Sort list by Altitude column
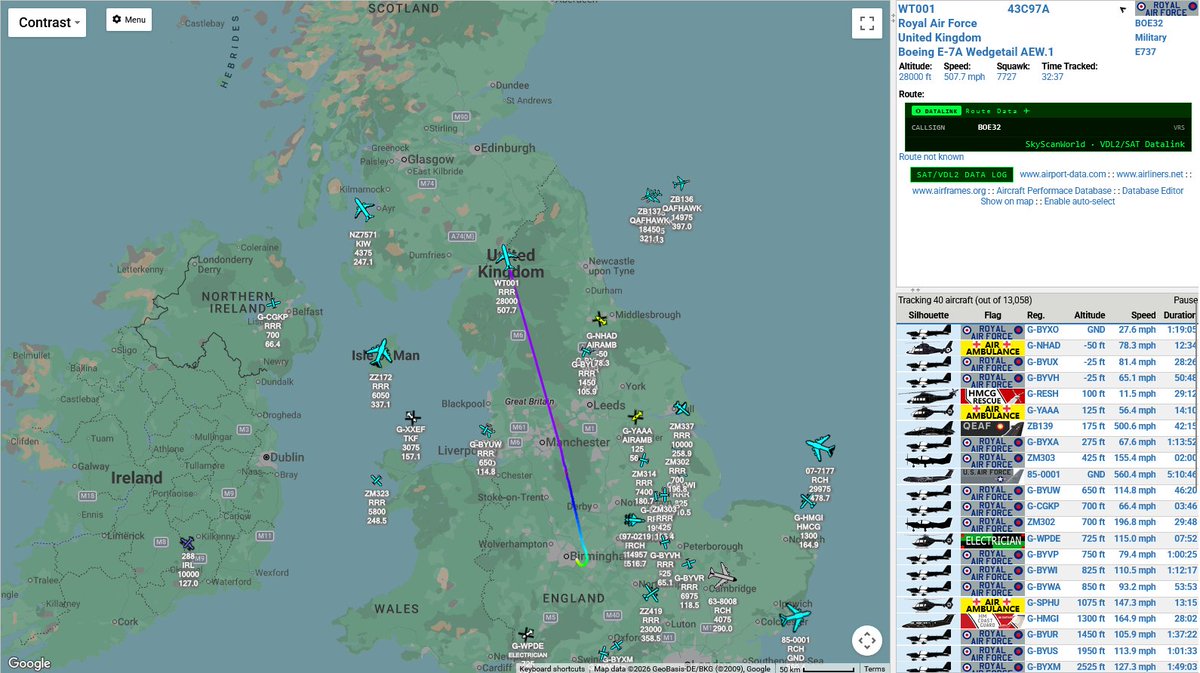 point(1090,315)
